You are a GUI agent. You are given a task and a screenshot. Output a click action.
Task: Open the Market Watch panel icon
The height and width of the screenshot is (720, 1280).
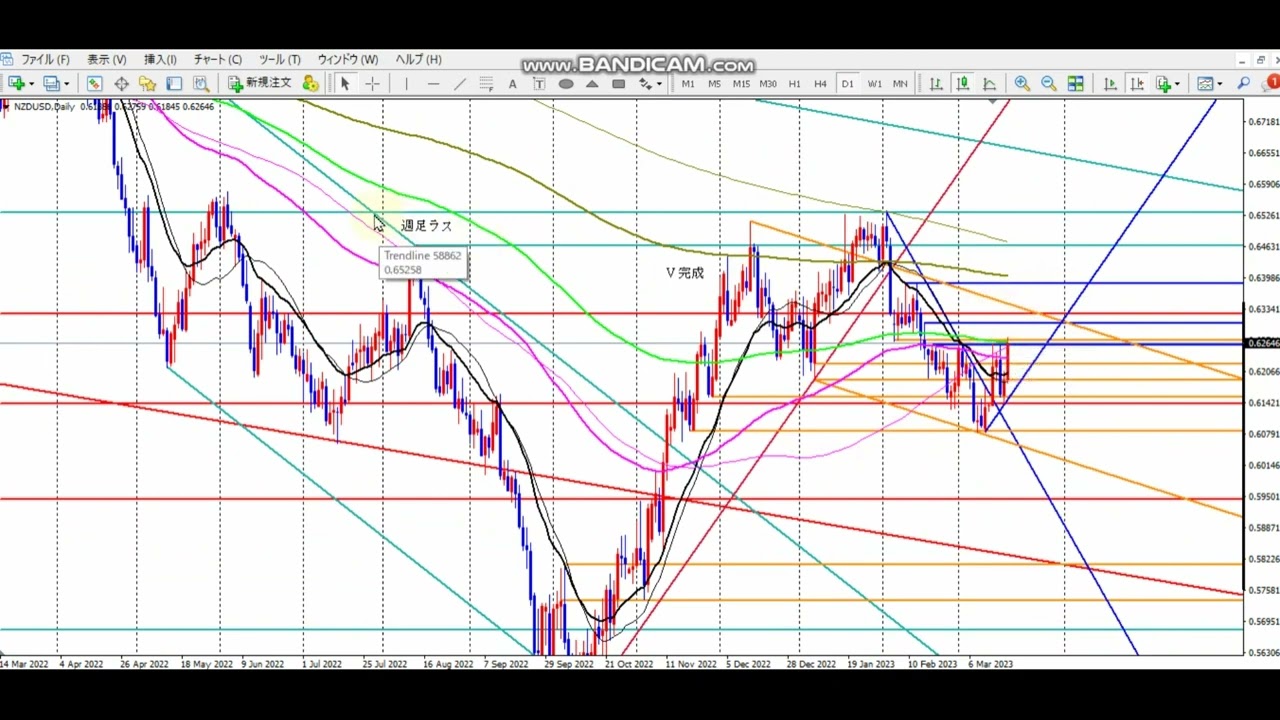coord(94,84)
